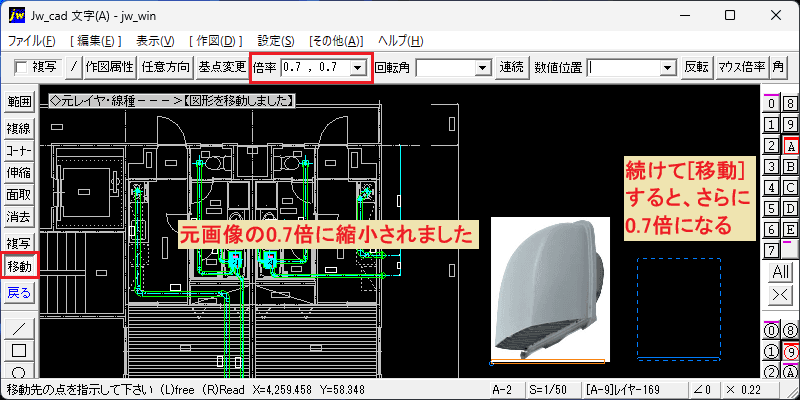Click the X layer toggle button
800x400 pixels.
point(781,294)
